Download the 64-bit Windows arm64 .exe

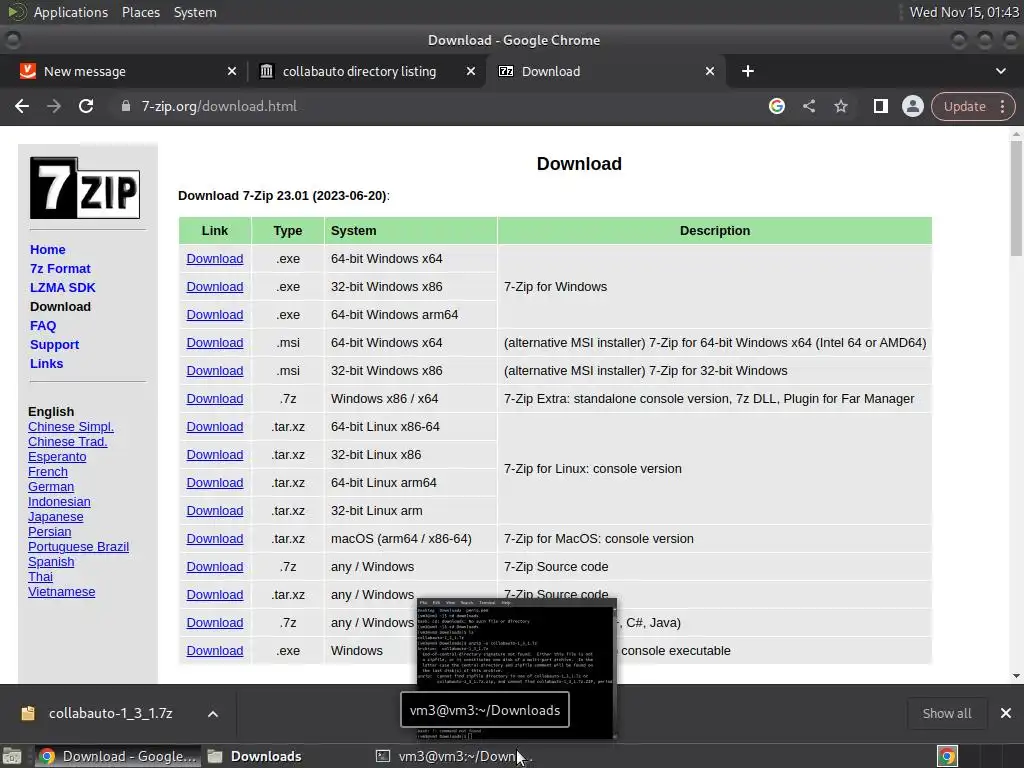(x=215, y=315)
